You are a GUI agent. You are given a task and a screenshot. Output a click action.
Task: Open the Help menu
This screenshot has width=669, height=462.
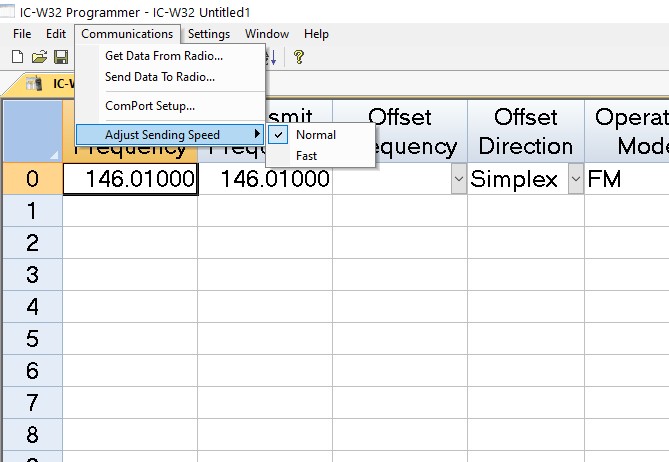click(316, 34)
